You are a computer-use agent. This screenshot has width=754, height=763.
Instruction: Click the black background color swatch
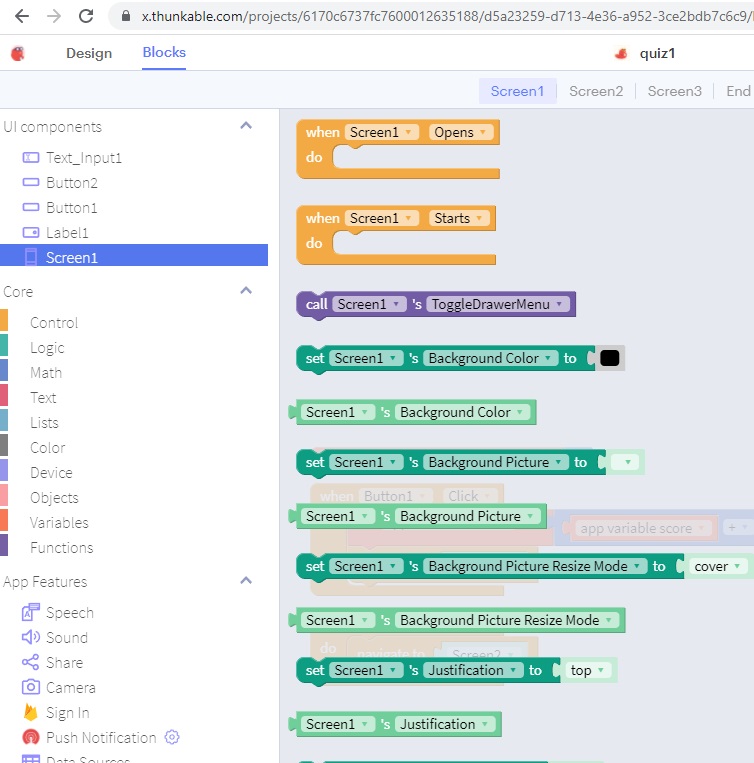(609, 358)
